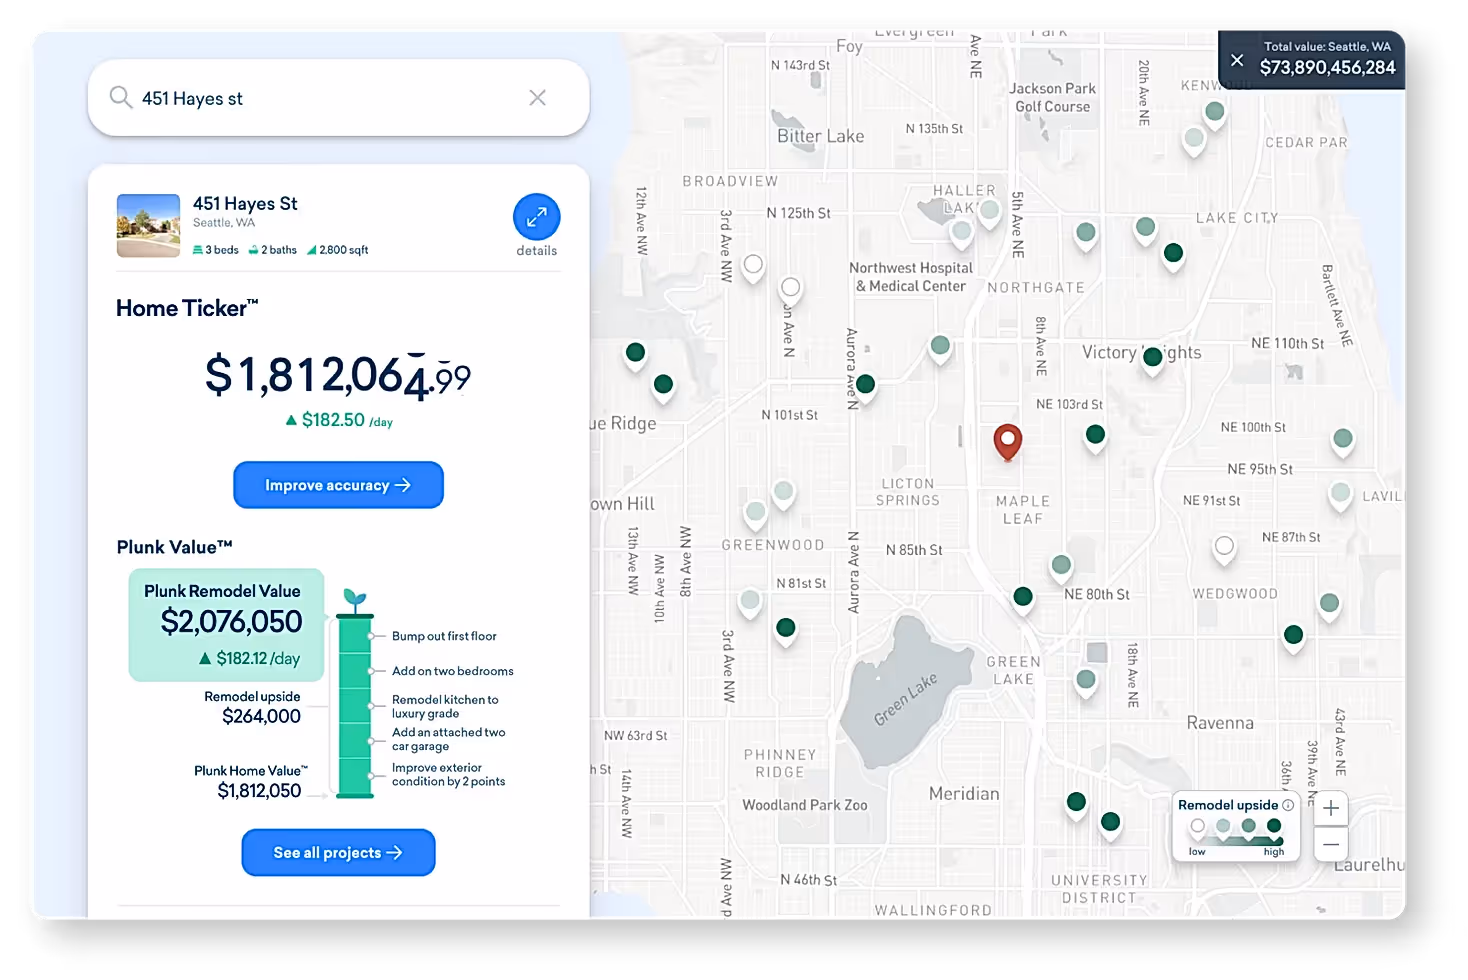Click the 3 beds icon label
Image resolution: width=1468 pixels, height=980 pixels.
[x=215, y=250]
